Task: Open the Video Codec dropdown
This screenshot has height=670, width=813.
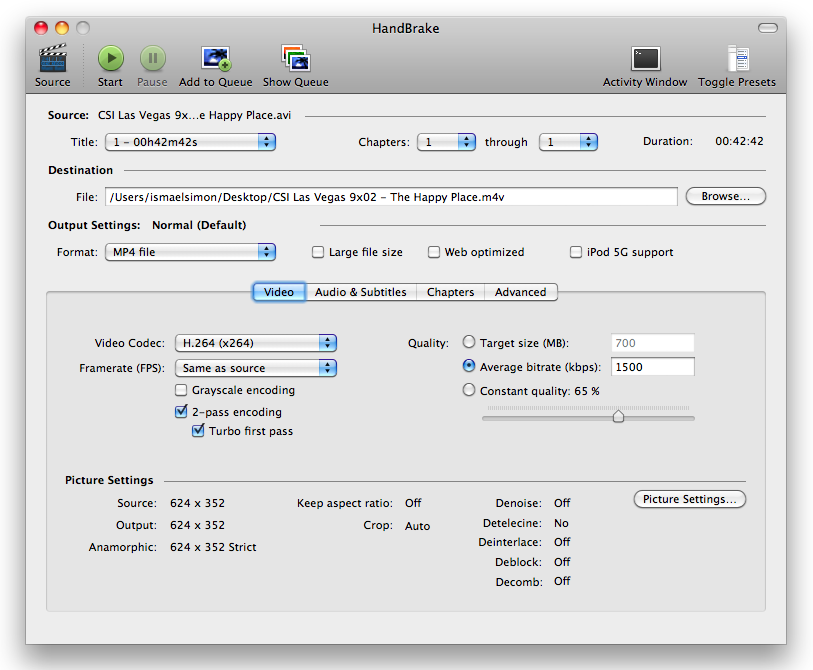Action: pos(256,343)
